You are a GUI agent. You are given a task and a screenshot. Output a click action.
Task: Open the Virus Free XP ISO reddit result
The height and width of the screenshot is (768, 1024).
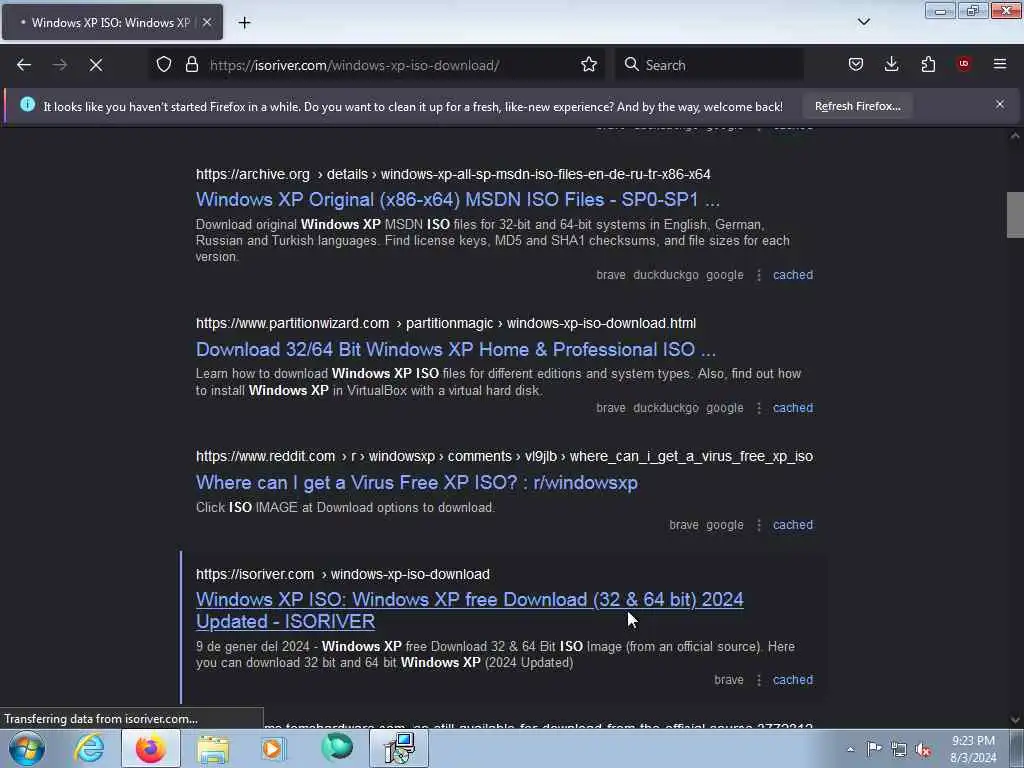click(417, 483)
